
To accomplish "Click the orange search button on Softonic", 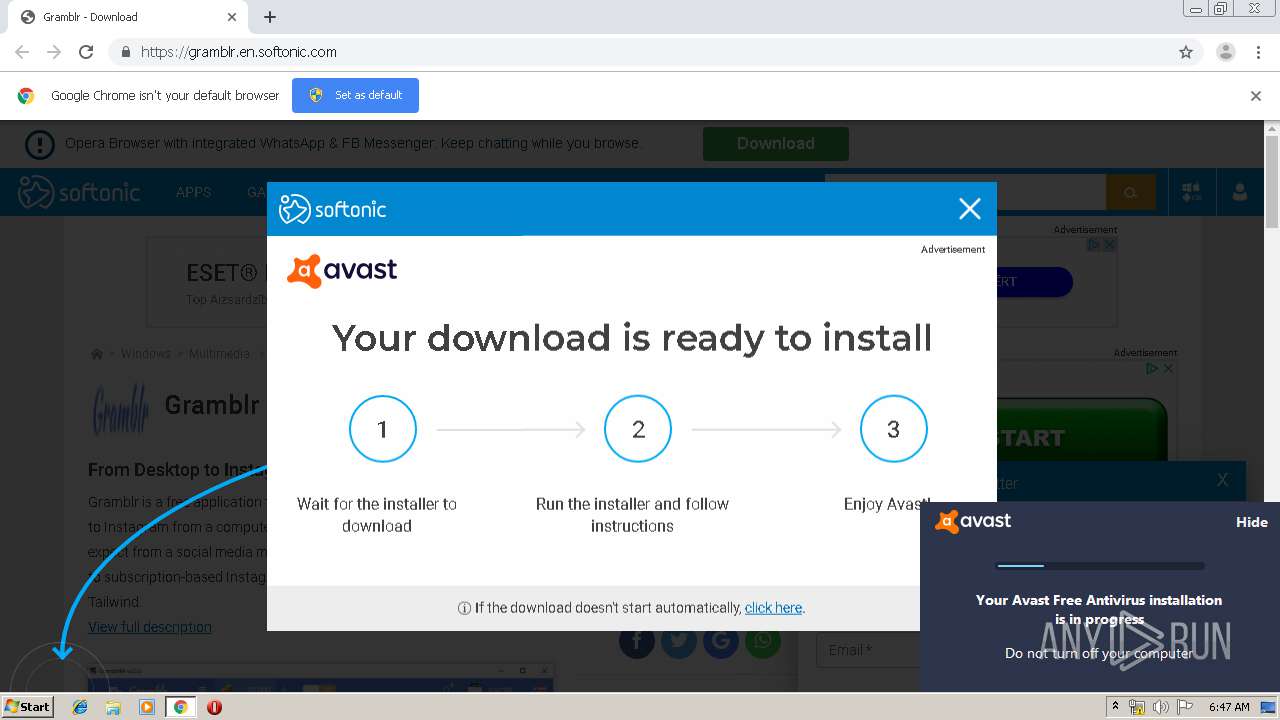I will 1131,193.
